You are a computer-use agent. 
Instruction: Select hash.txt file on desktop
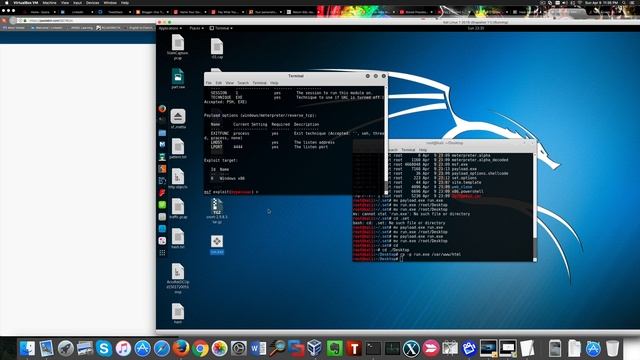pyautogui.click(x=178, y=239)
